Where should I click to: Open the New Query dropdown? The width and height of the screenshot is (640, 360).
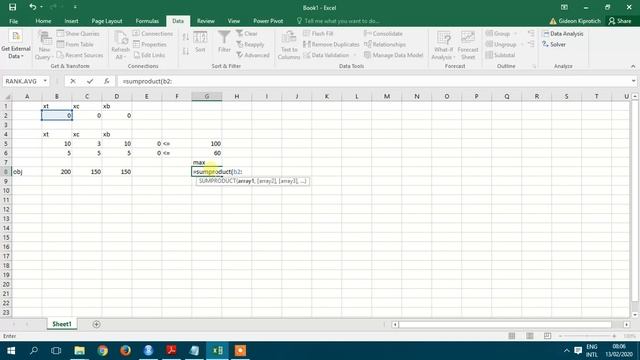click(44, 45)
